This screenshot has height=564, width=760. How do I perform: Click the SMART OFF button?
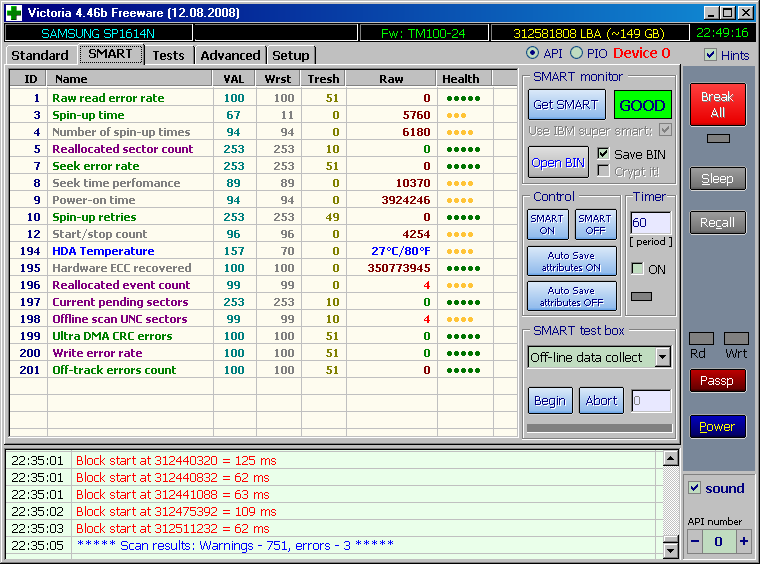[x=595, y=224]
